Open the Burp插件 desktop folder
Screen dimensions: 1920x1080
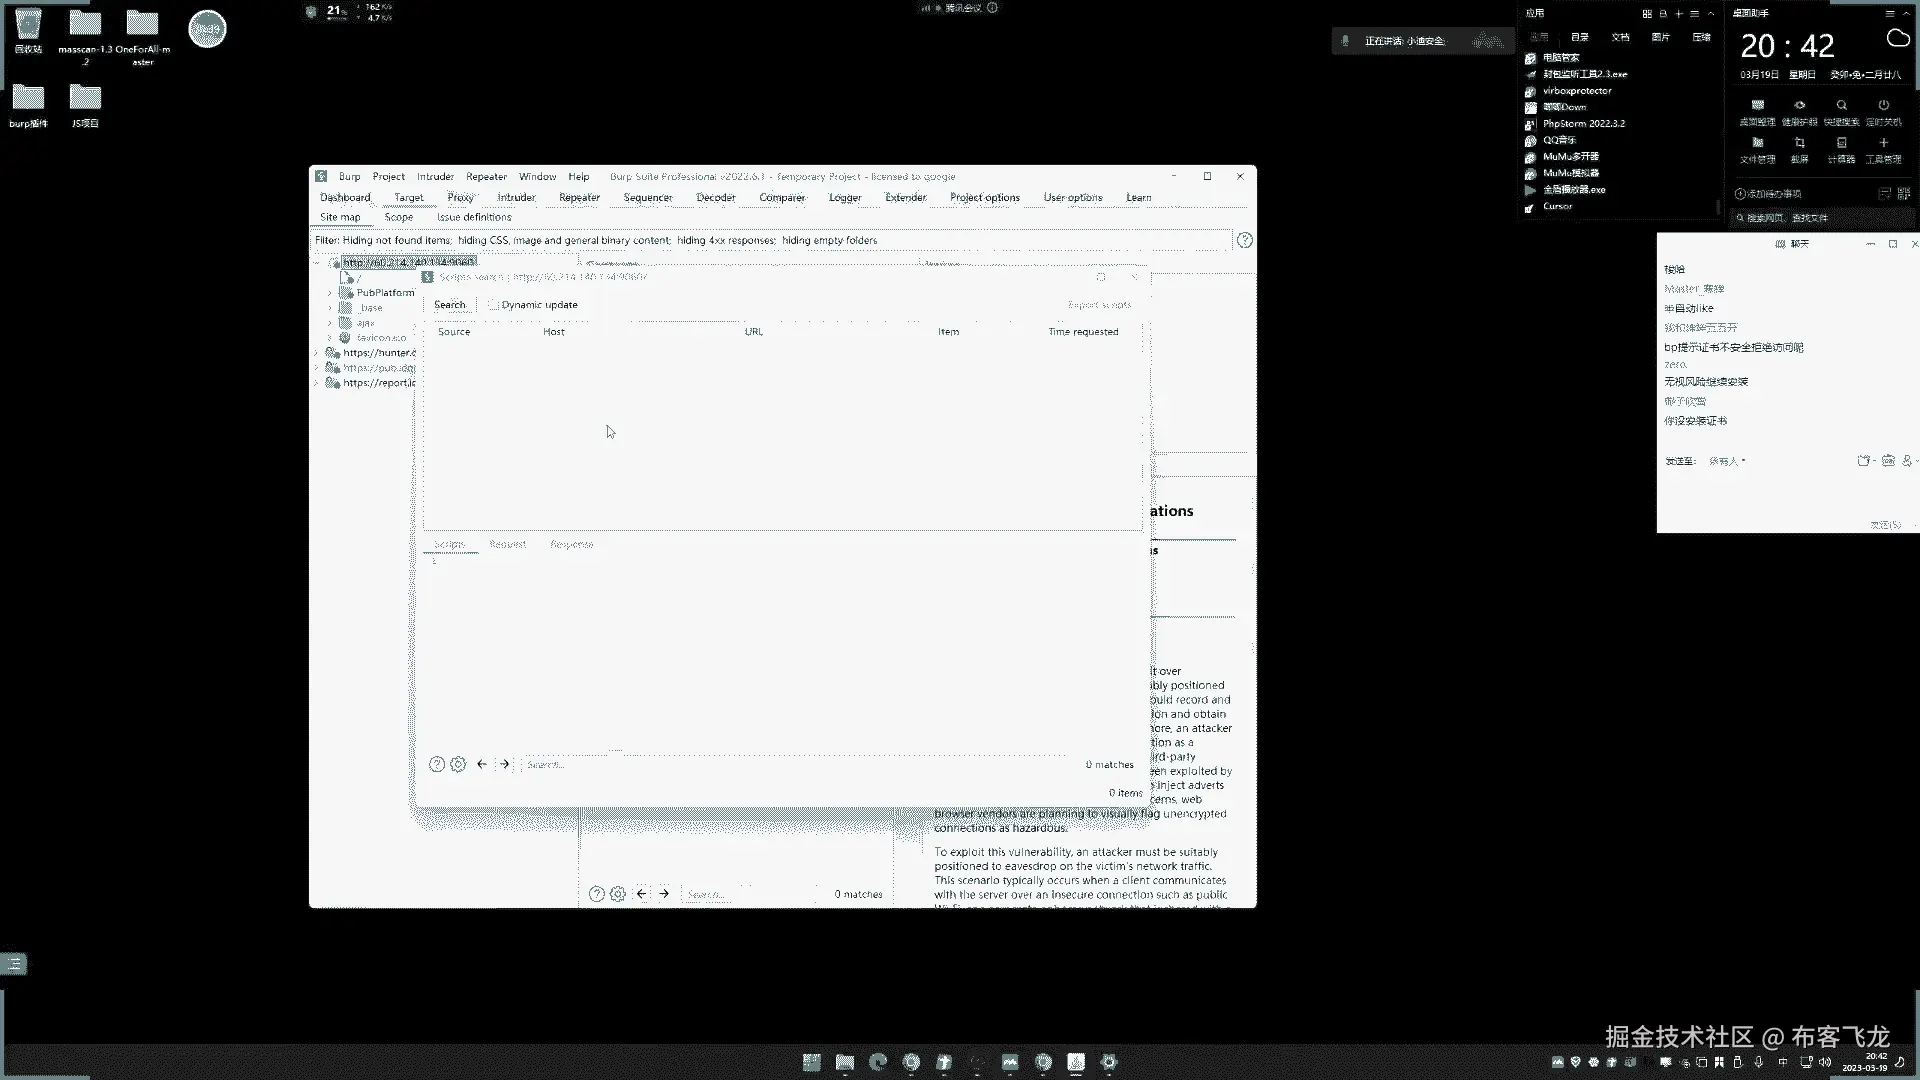tap(28, 99)
